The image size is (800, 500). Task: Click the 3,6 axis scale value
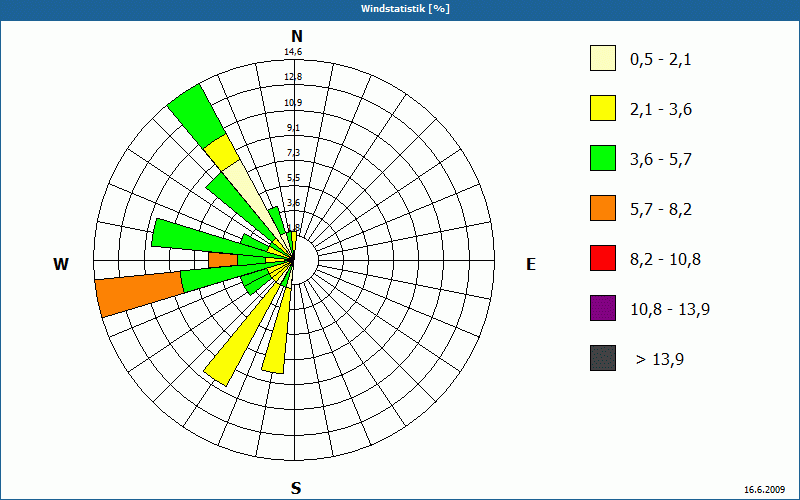[x=293, y=203]
